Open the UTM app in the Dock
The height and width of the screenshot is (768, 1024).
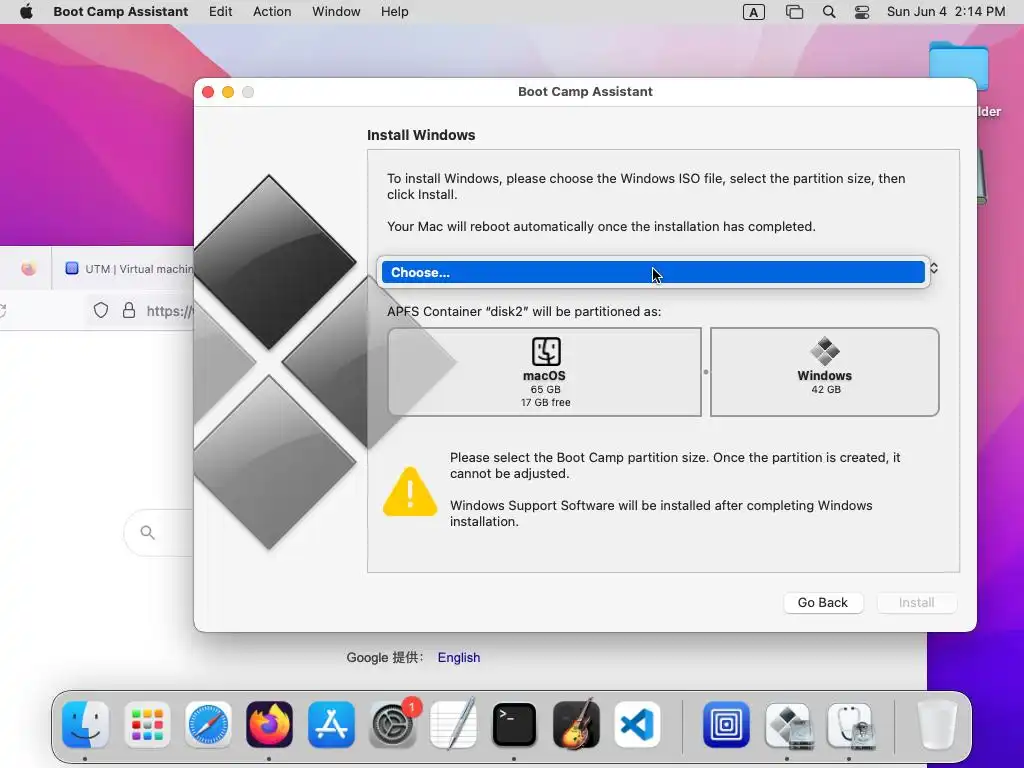(726, 724)
